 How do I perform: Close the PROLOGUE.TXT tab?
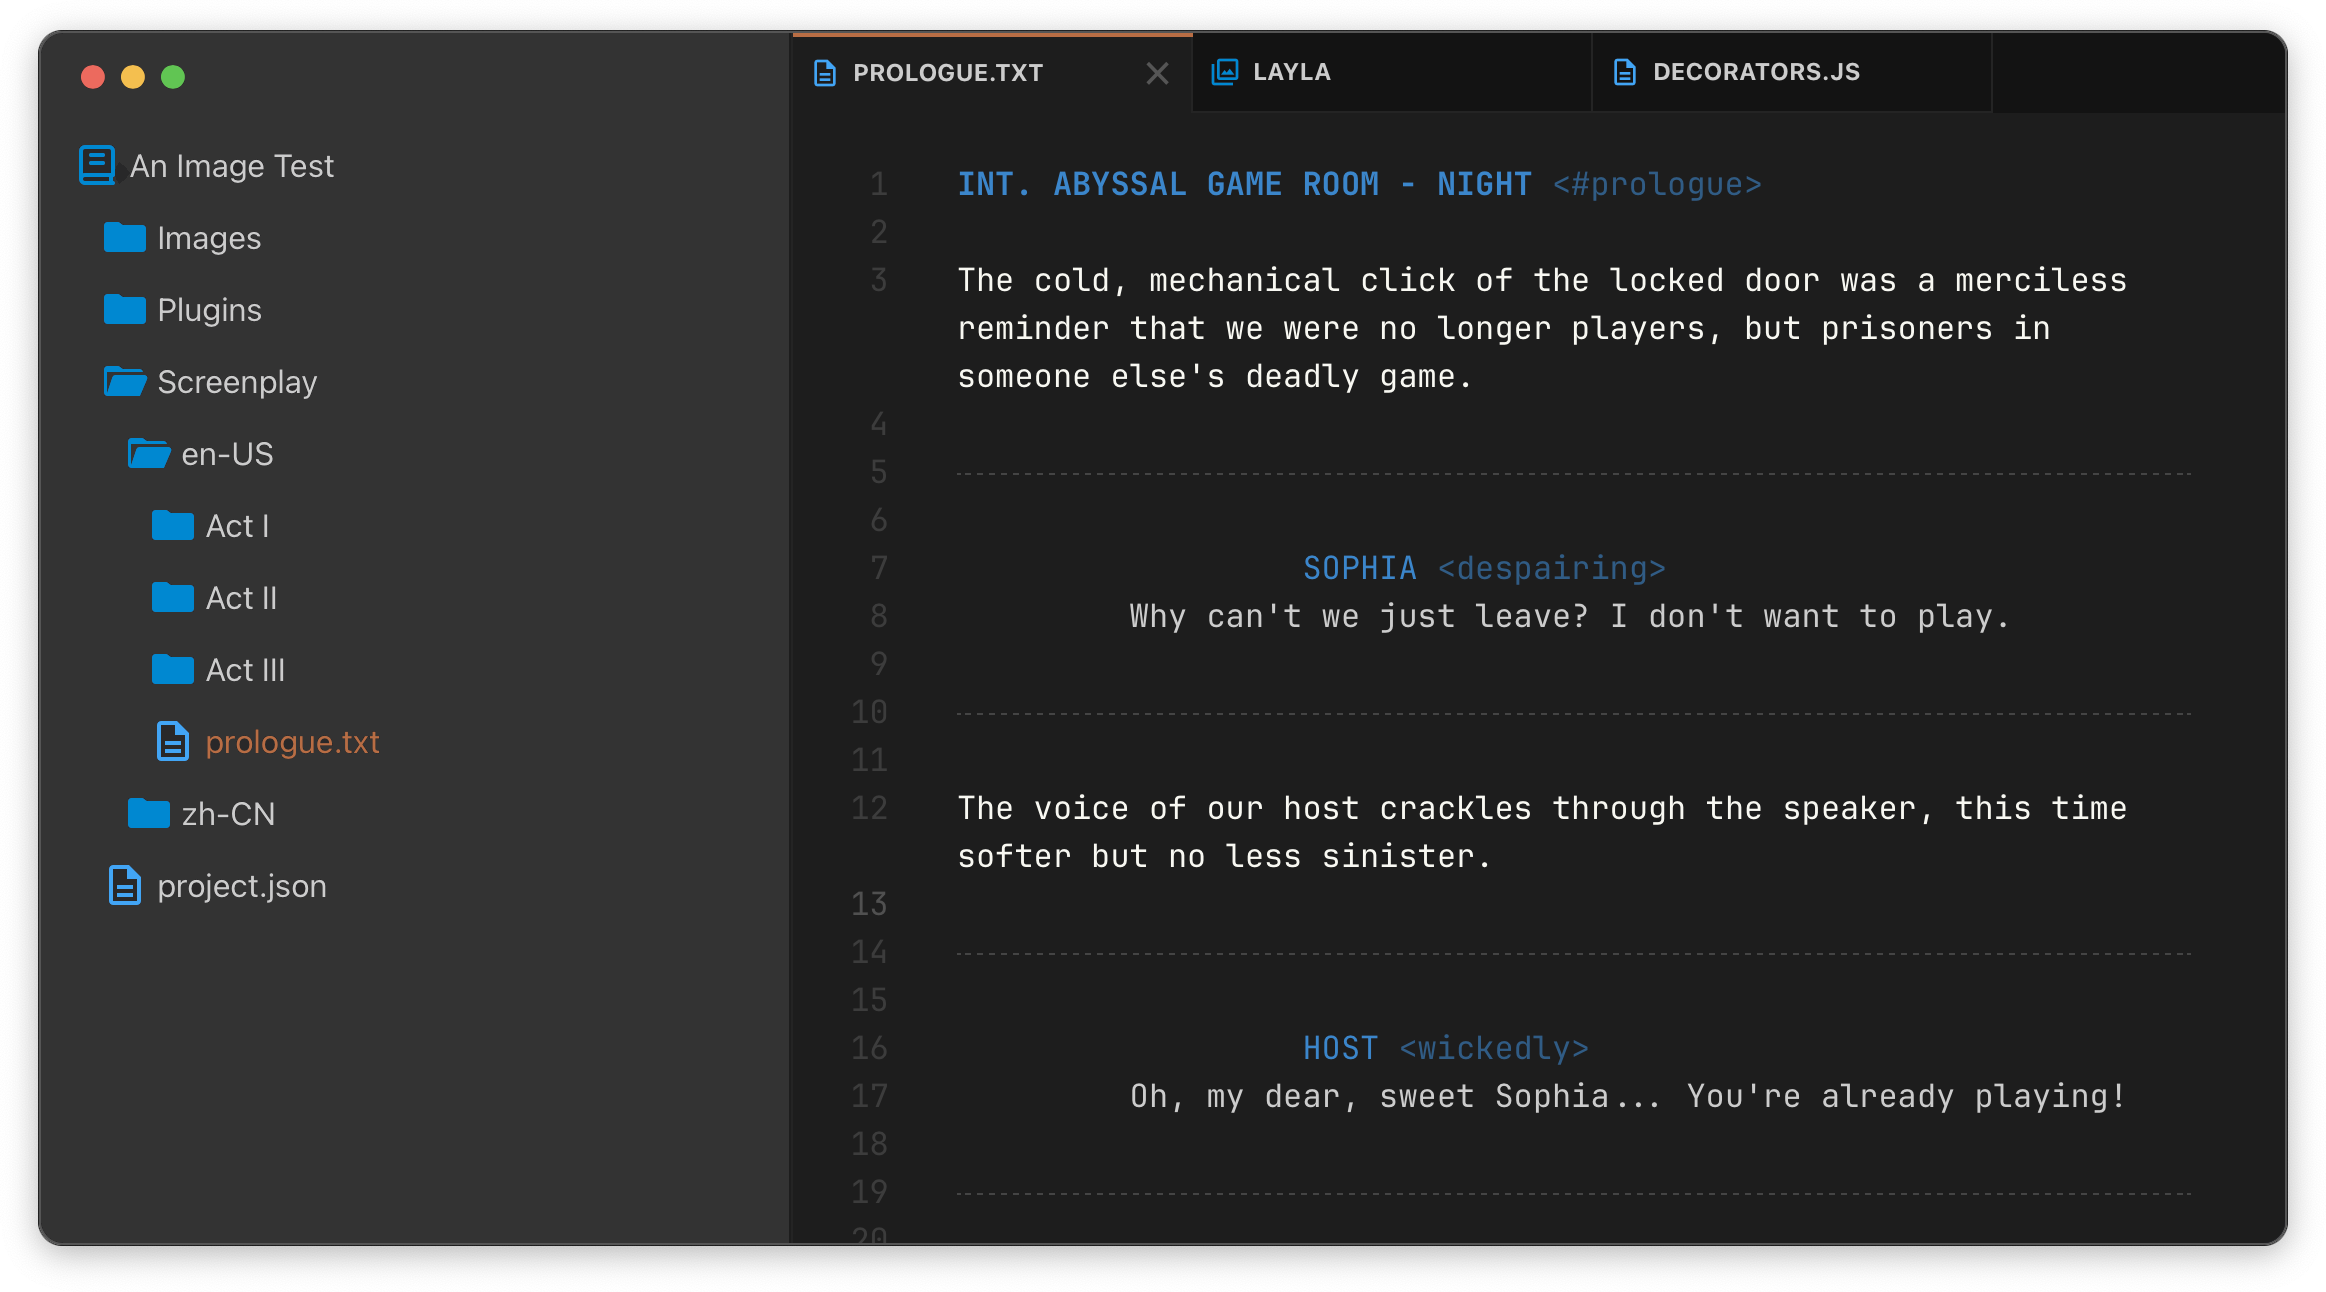[1157, 73]
